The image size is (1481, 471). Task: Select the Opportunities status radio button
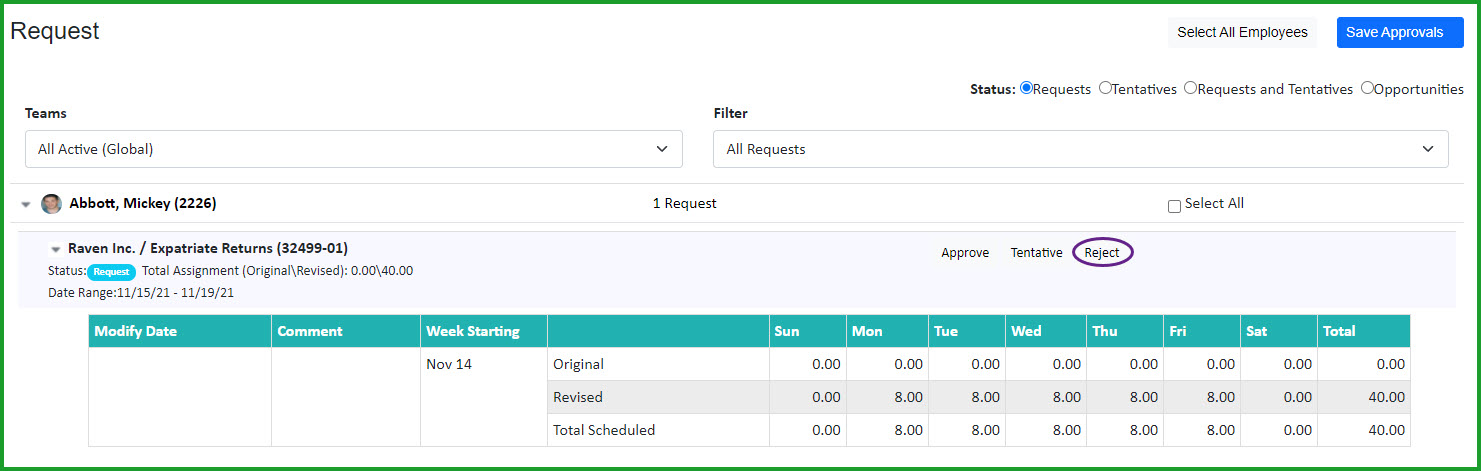pos(1367,88)
